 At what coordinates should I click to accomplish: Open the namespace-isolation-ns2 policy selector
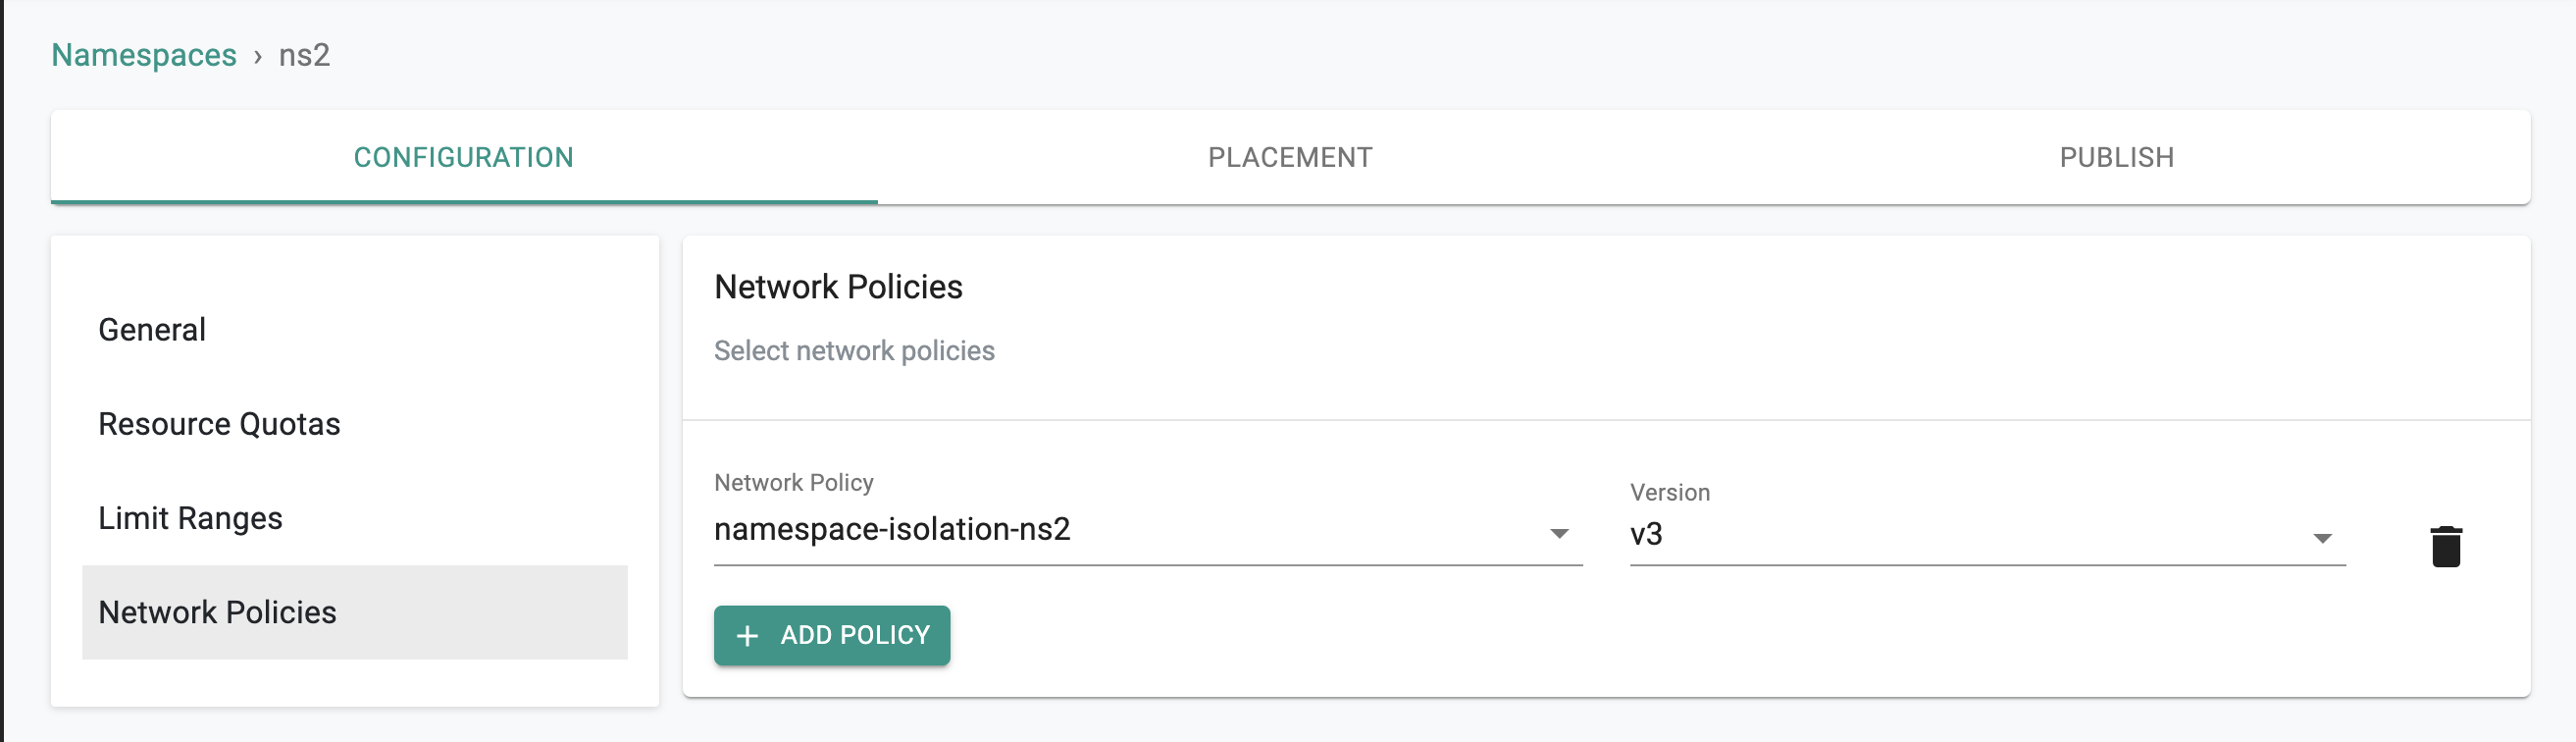pyautogui.click(x=1130, y=529)
